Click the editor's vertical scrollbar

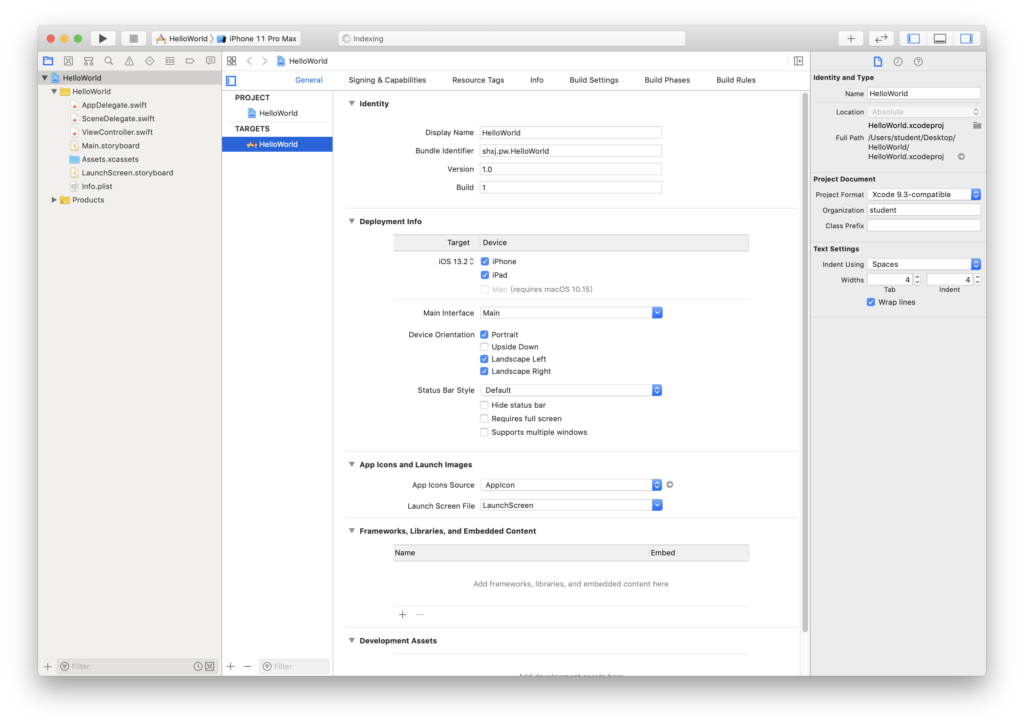(804, 360)
